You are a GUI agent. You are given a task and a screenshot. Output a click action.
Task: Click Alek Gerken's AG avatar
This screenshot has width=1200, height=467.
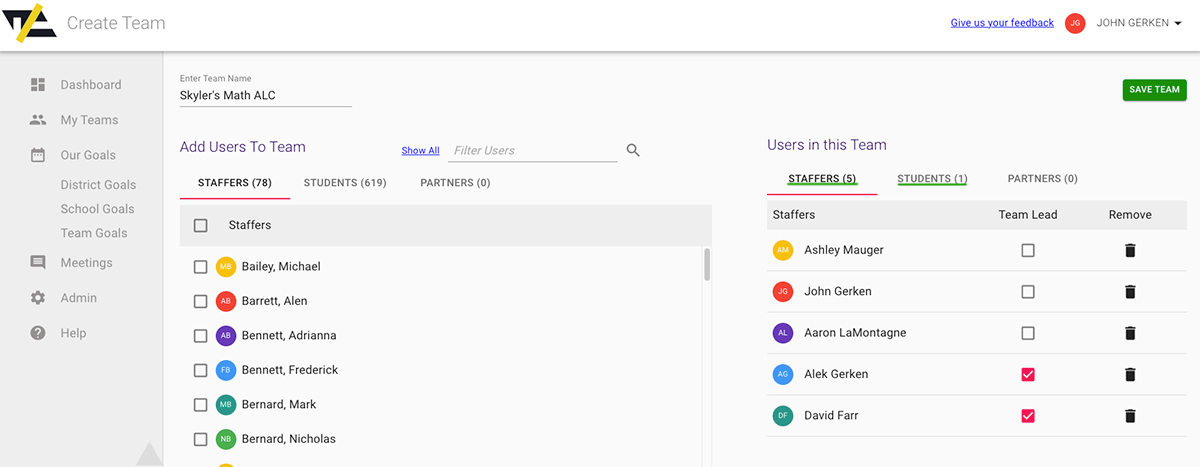click(783, 374)
